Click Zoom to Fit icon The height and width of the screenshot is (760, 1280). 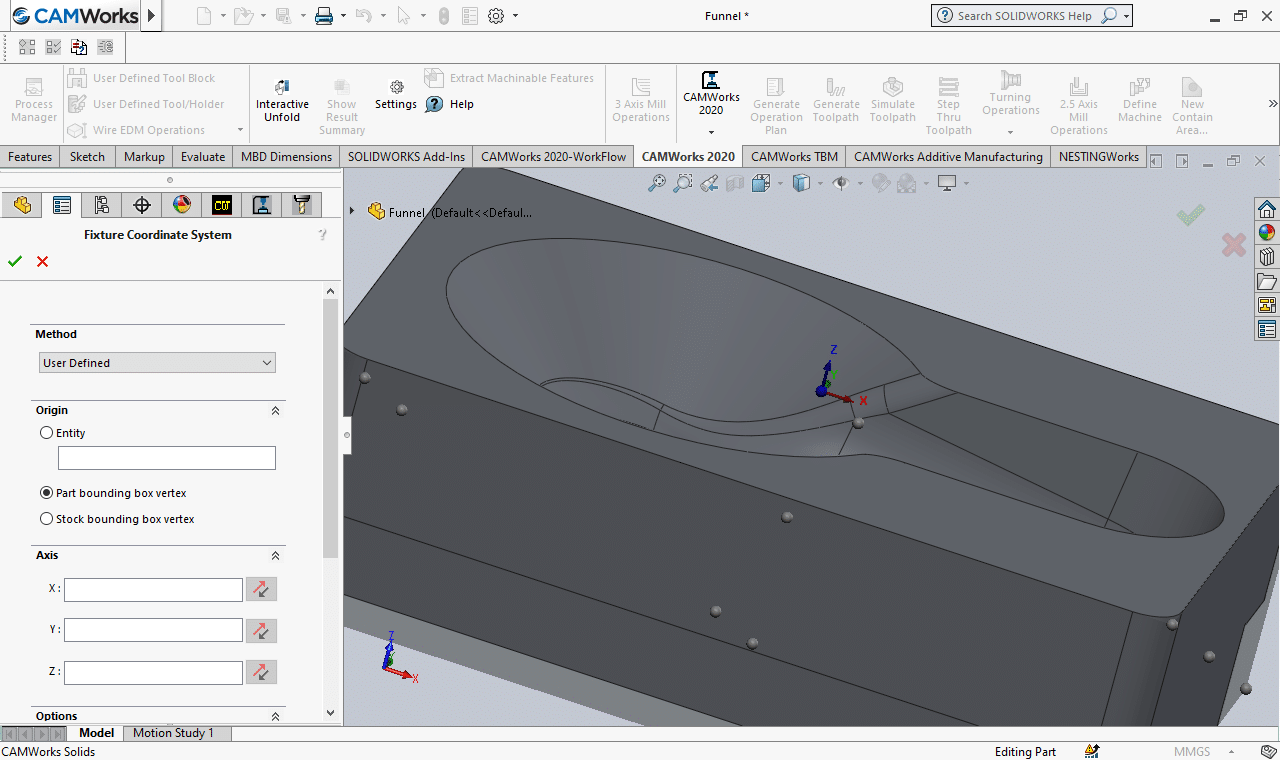[657, 183]
